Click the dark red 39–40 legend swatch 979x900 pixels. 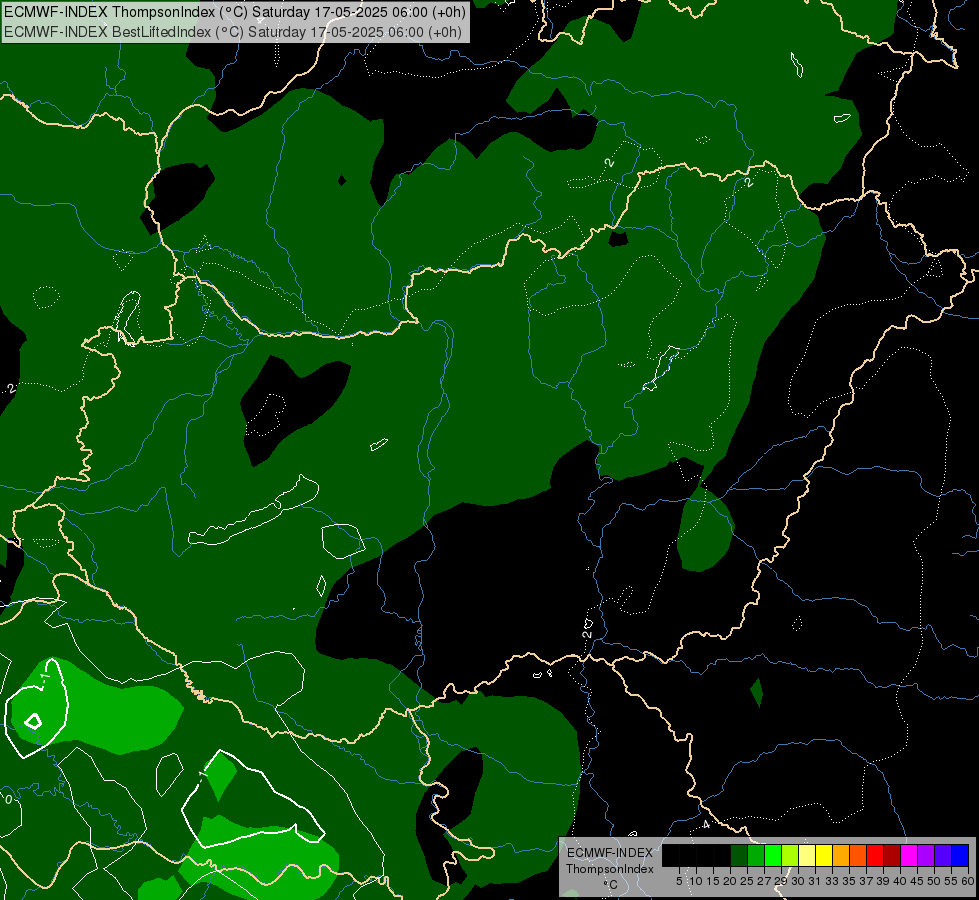click(893, 855)
